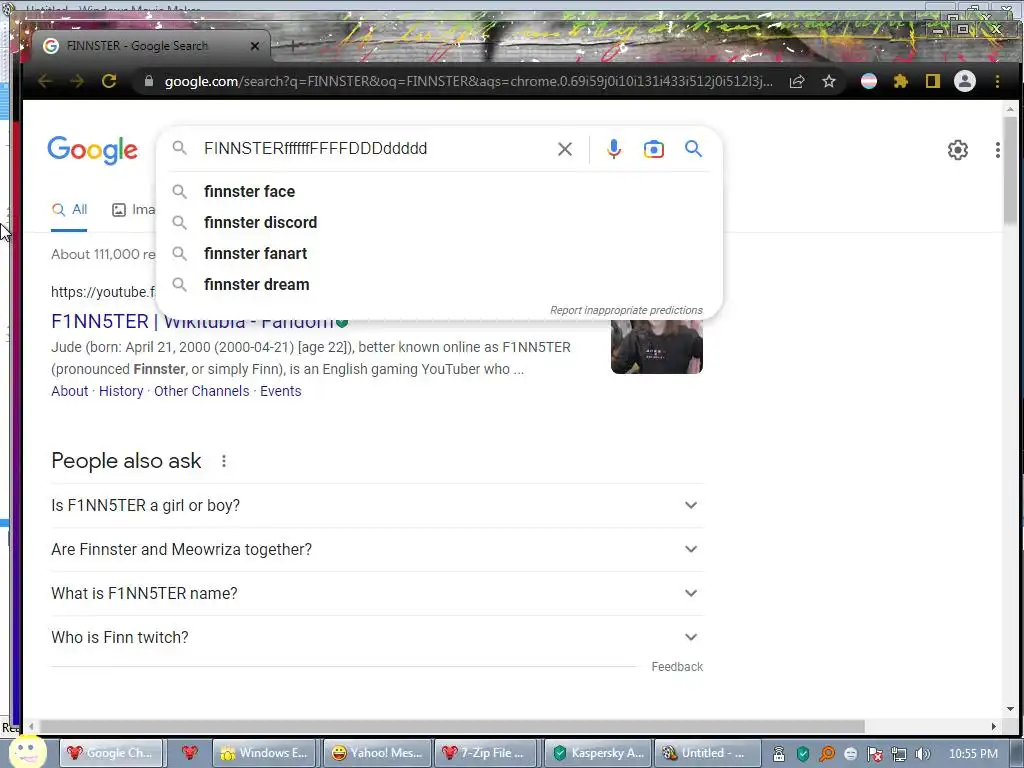The image size is (1024, 768).
Task: Click the Feedback link
Action: pyautogui.click(x=677, y=667)
